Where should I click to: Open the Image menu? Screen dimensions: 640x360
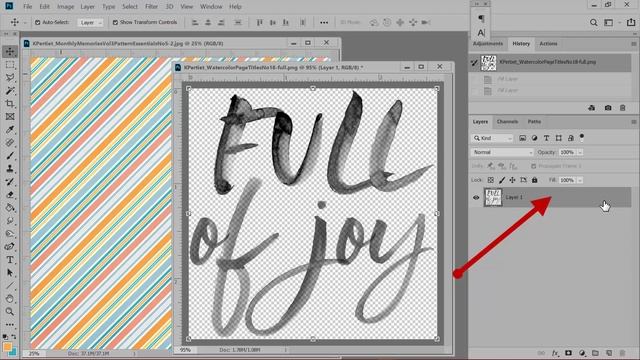(x=65, y=7)
